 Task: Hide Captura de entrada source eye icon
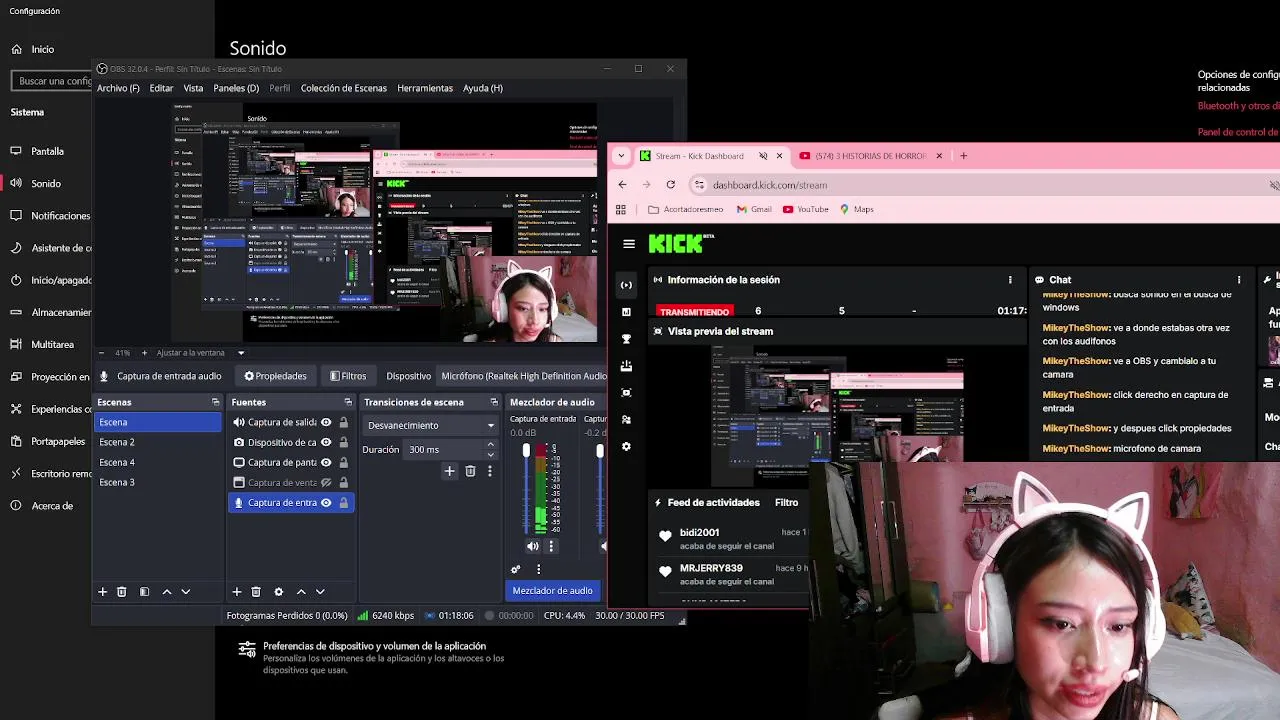pos(326,503)
